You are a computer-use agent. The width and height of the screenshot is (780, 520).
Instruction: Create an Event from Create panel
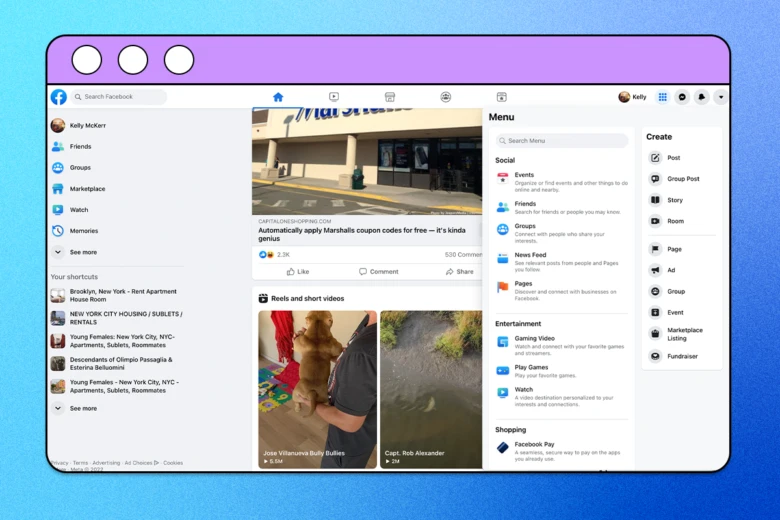(x=667, y=312)
